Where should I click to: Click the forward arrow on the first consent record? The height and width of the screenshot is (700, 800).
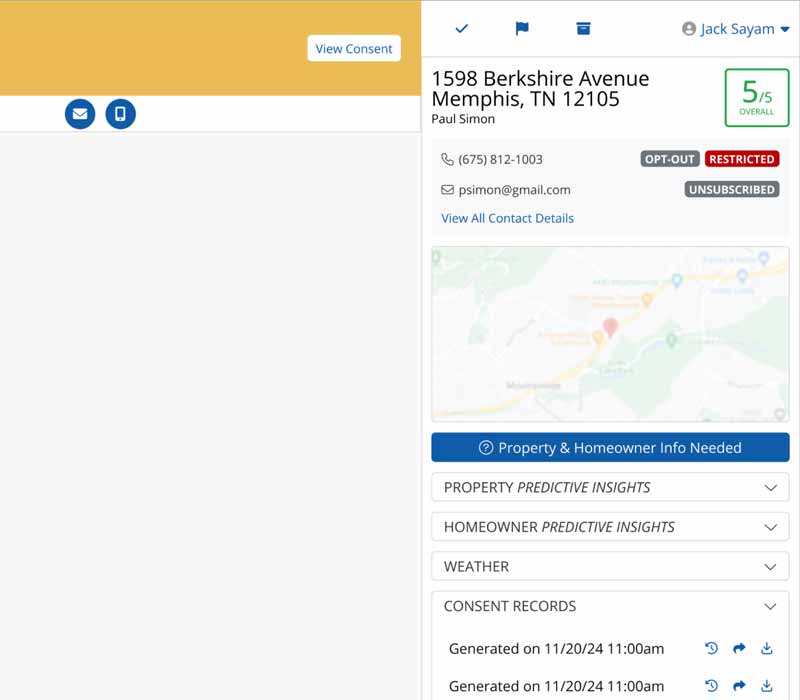tap(739, 648)
